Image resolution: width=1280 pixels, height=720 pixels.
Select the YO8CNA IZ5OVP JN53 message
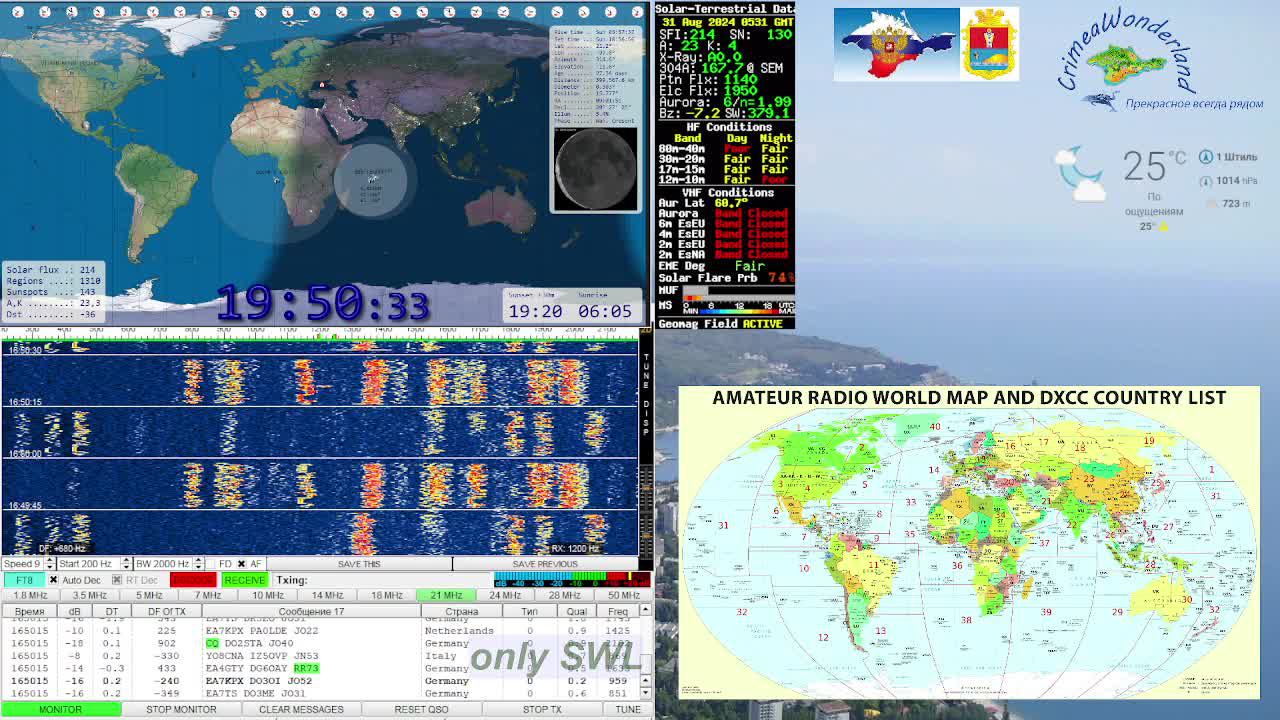click(x=262, y=656)
